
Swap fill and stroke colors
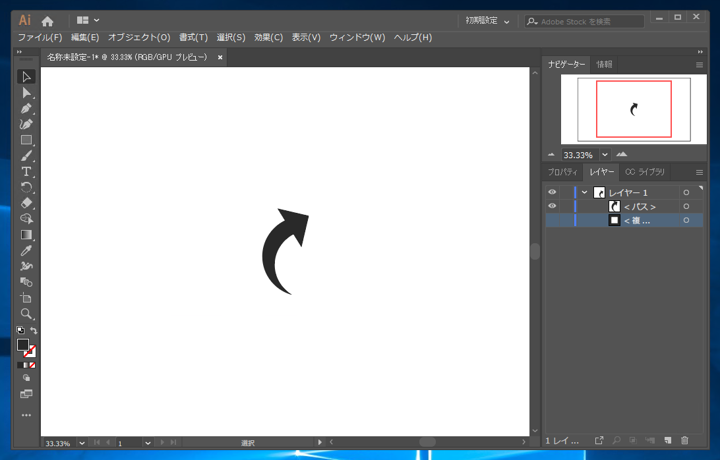pyautogui.click(x=33, y=330)
